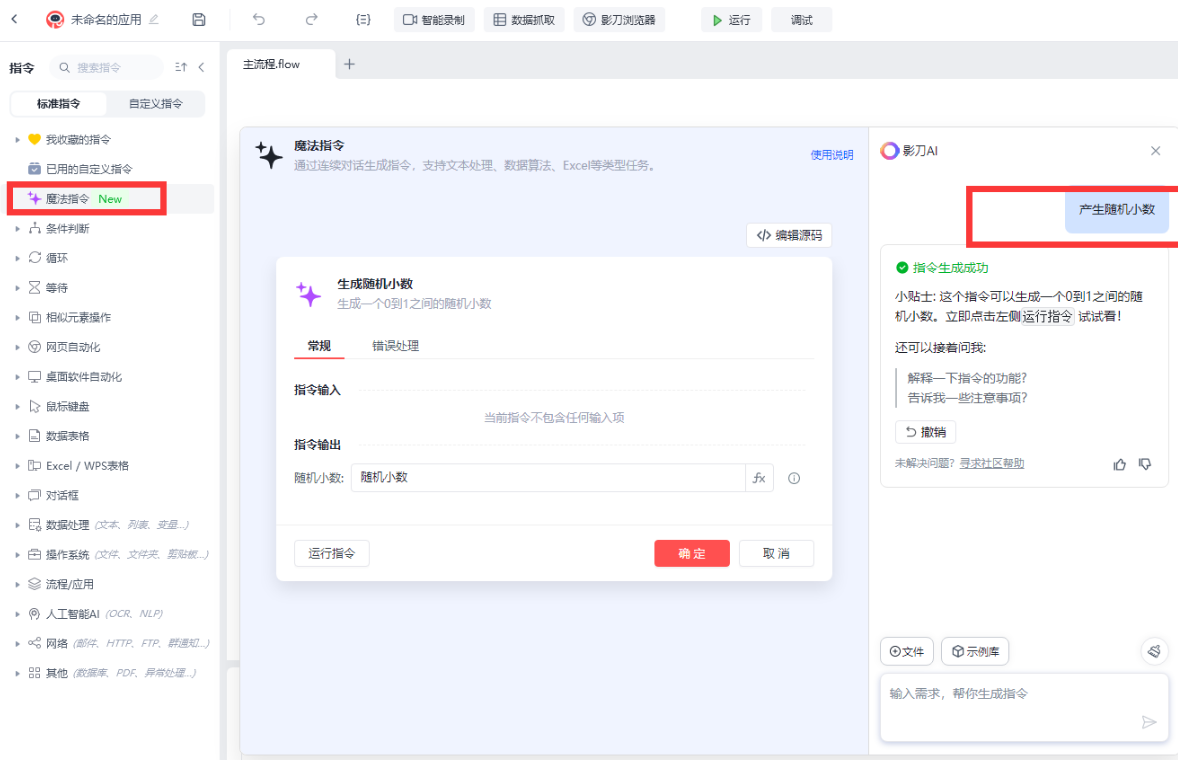The height and width of the screenshot is (760, 1178).
Task: Switch to 自定义指令 toggle
Action: pos(155,104)
